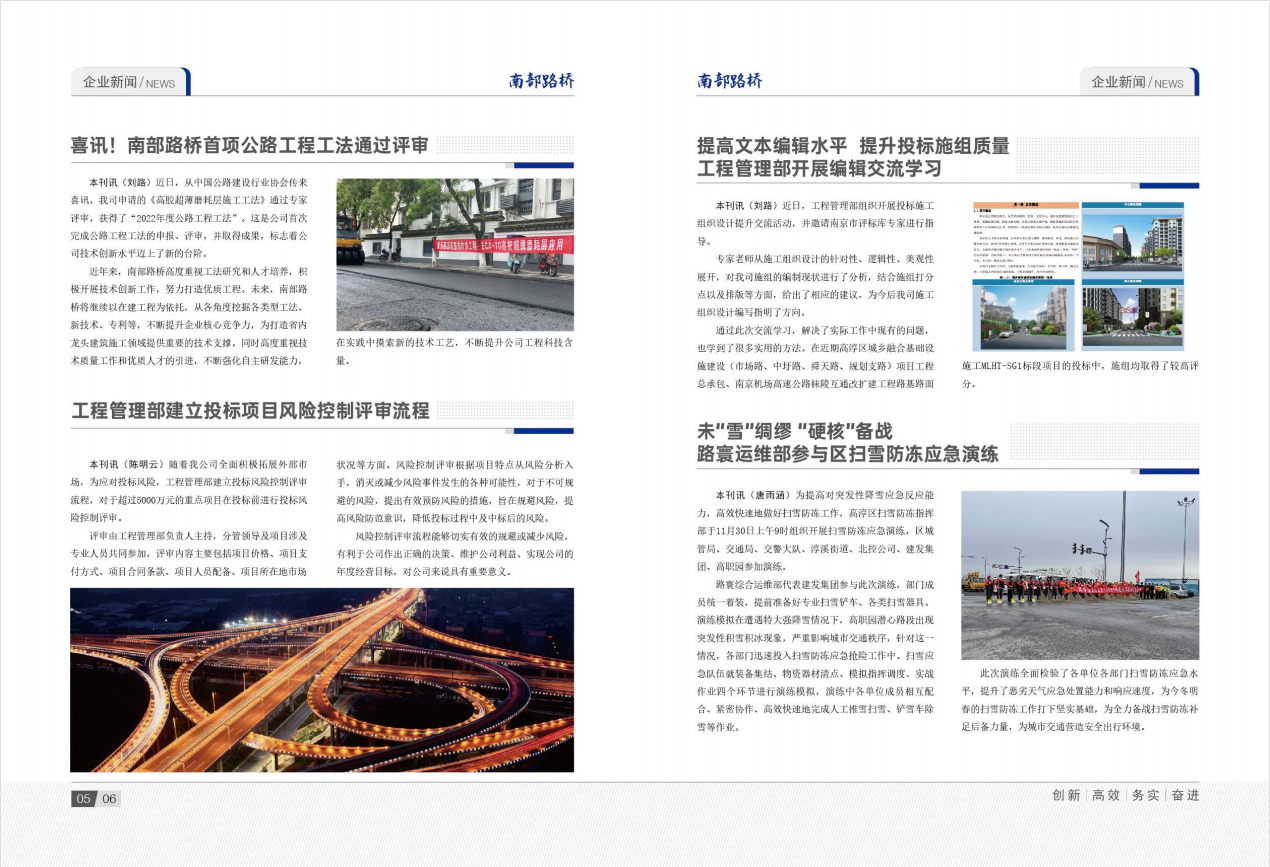Click the paragraph starting 近年来，南部路桥高度重视
1270x867 pixels.
(x=189, y=315)
